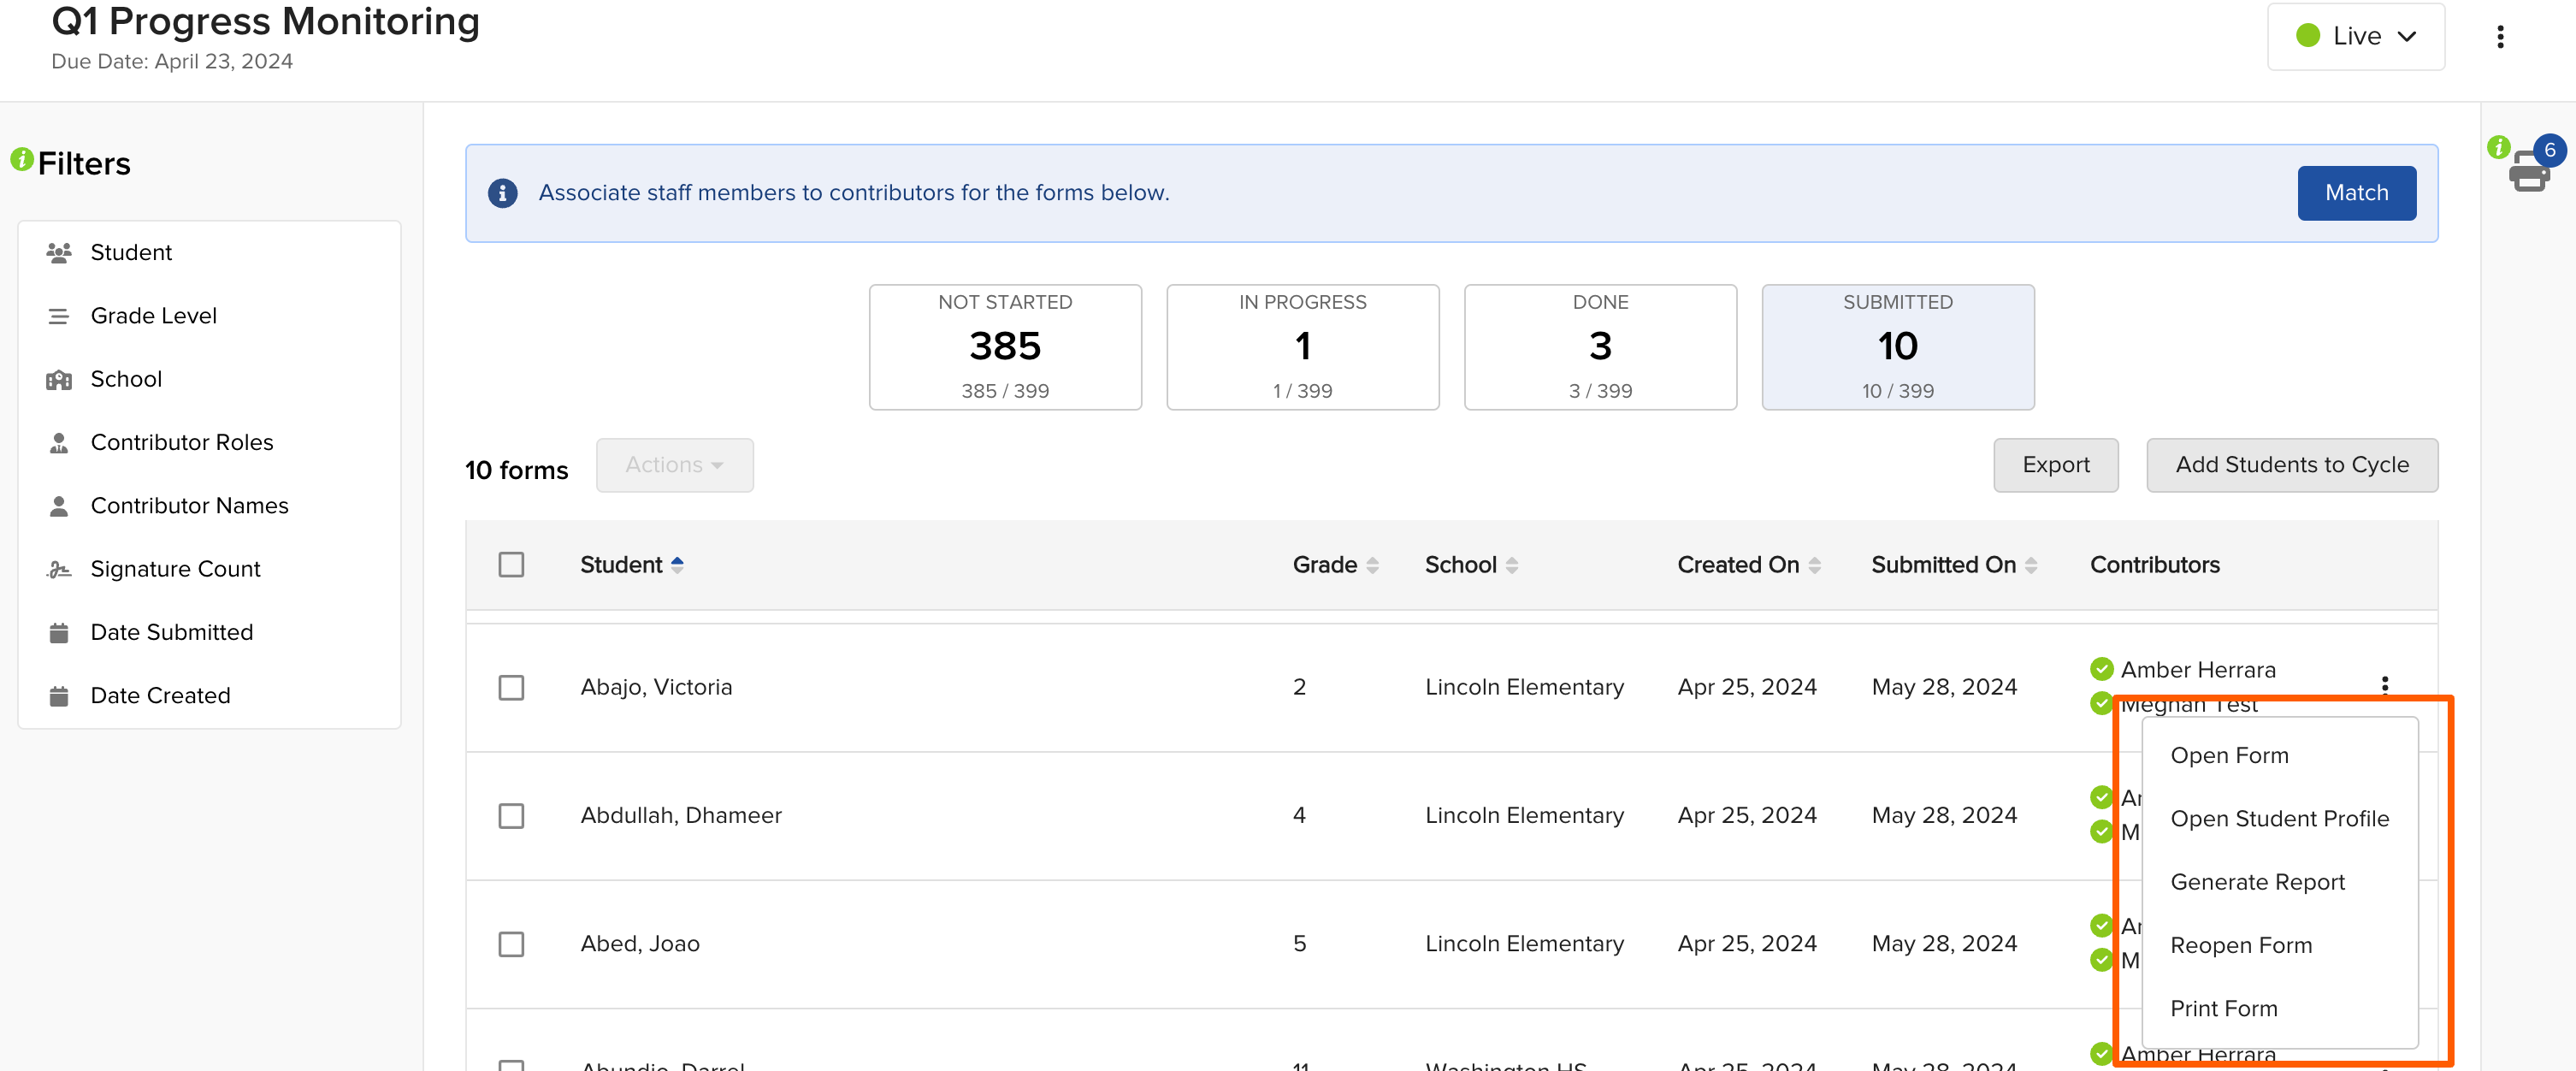Click the green info icon beside Filters
Viewport: 2576px width, 1071px height.
(22, 159)
